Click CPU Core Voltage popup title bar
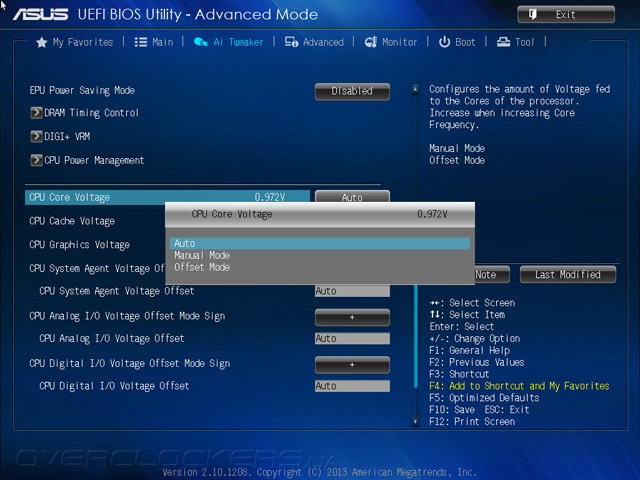 point(320,215)
